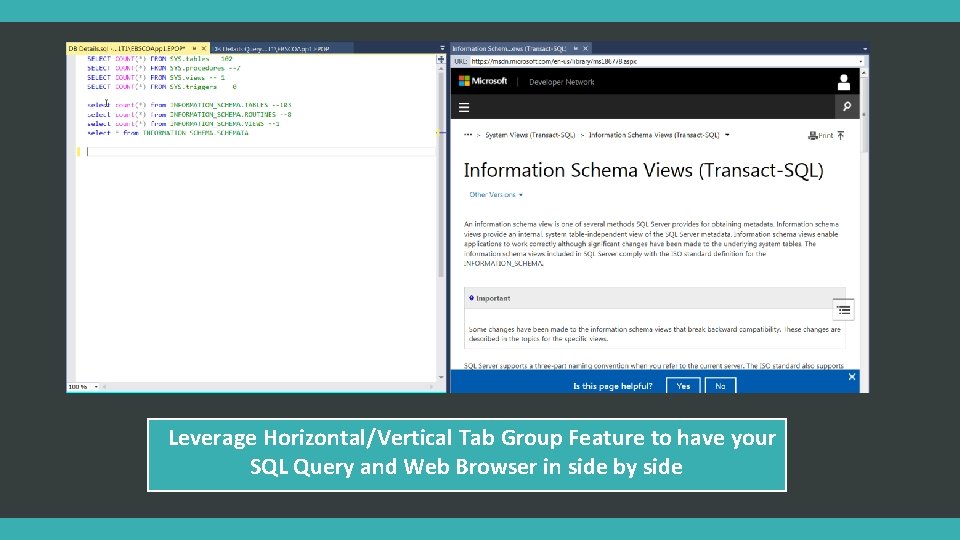Answer No to page helpful prompt

tap(720, 386)
